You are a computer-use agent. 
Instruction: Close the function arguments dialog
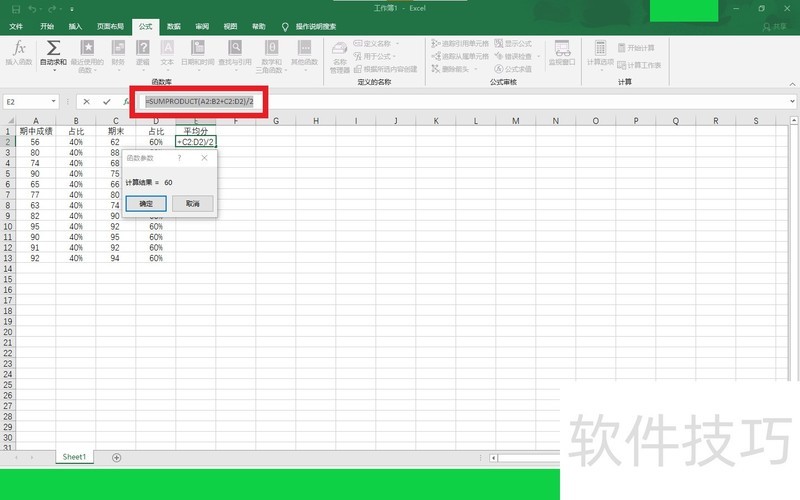pyautogui.click(x=204, y=158)
